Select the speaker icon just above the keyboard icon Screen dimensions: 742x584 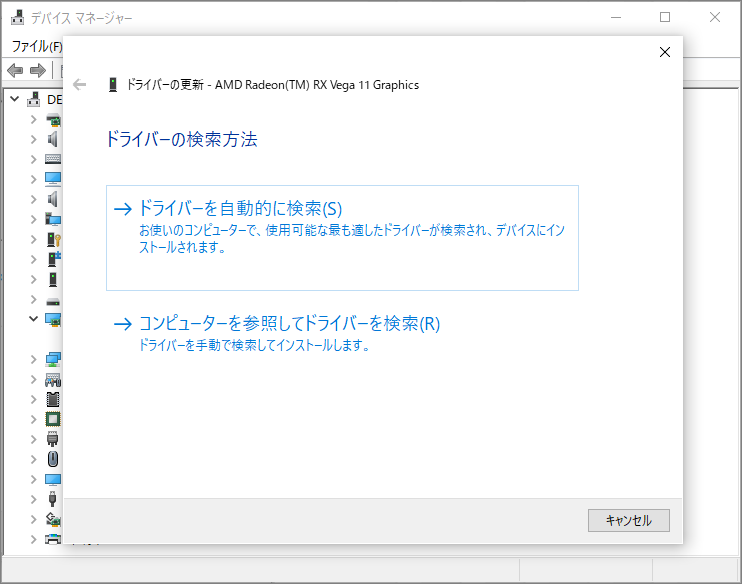tap(53, 139)
